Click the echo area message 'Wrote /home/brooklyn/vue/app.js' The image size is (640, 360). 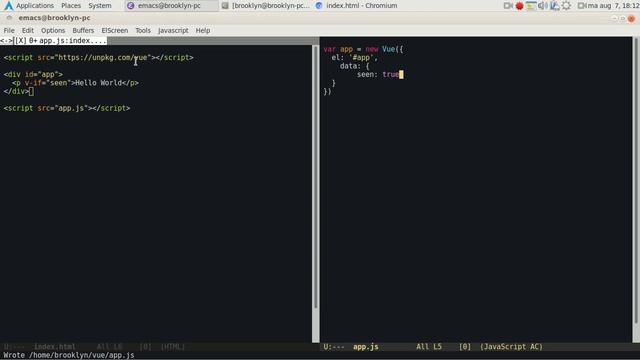69,355
